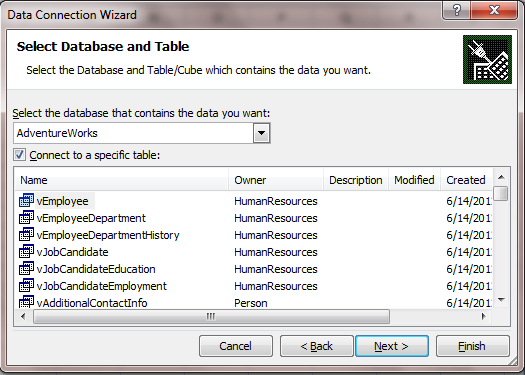The width and height of the screenshot is (525, 375).
Task: Click the horizontal scrollbar thumb
Action: (212, 316)
